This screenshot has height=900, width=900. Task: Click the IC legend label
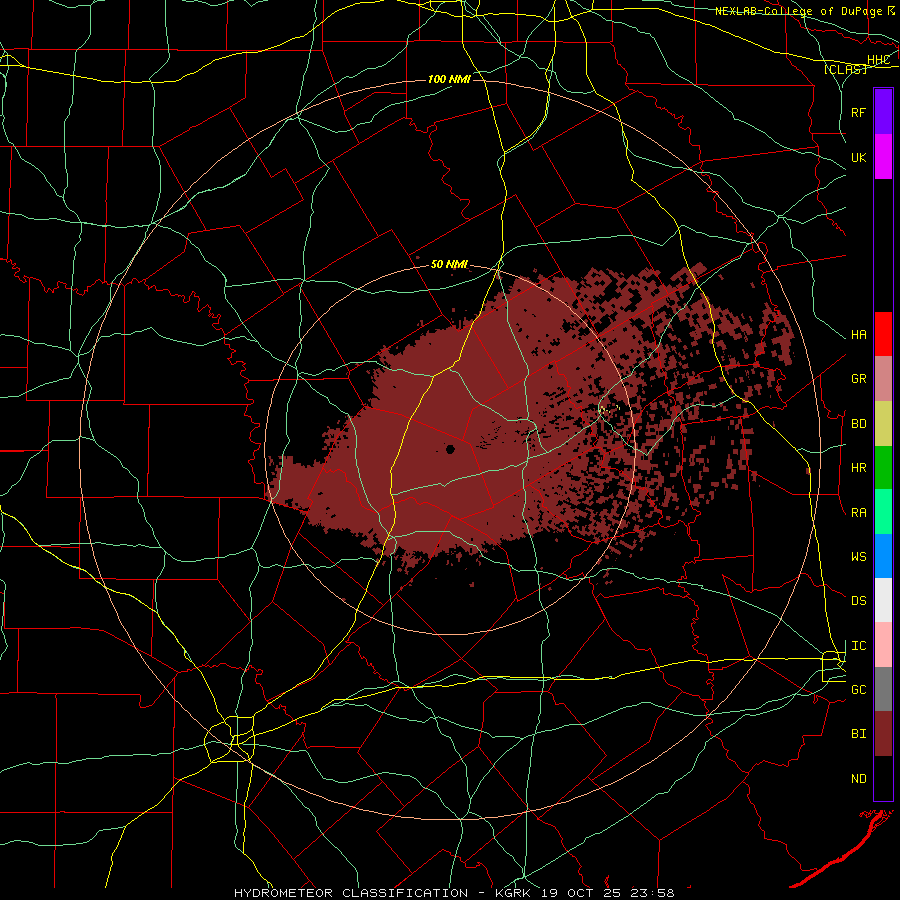859,646
